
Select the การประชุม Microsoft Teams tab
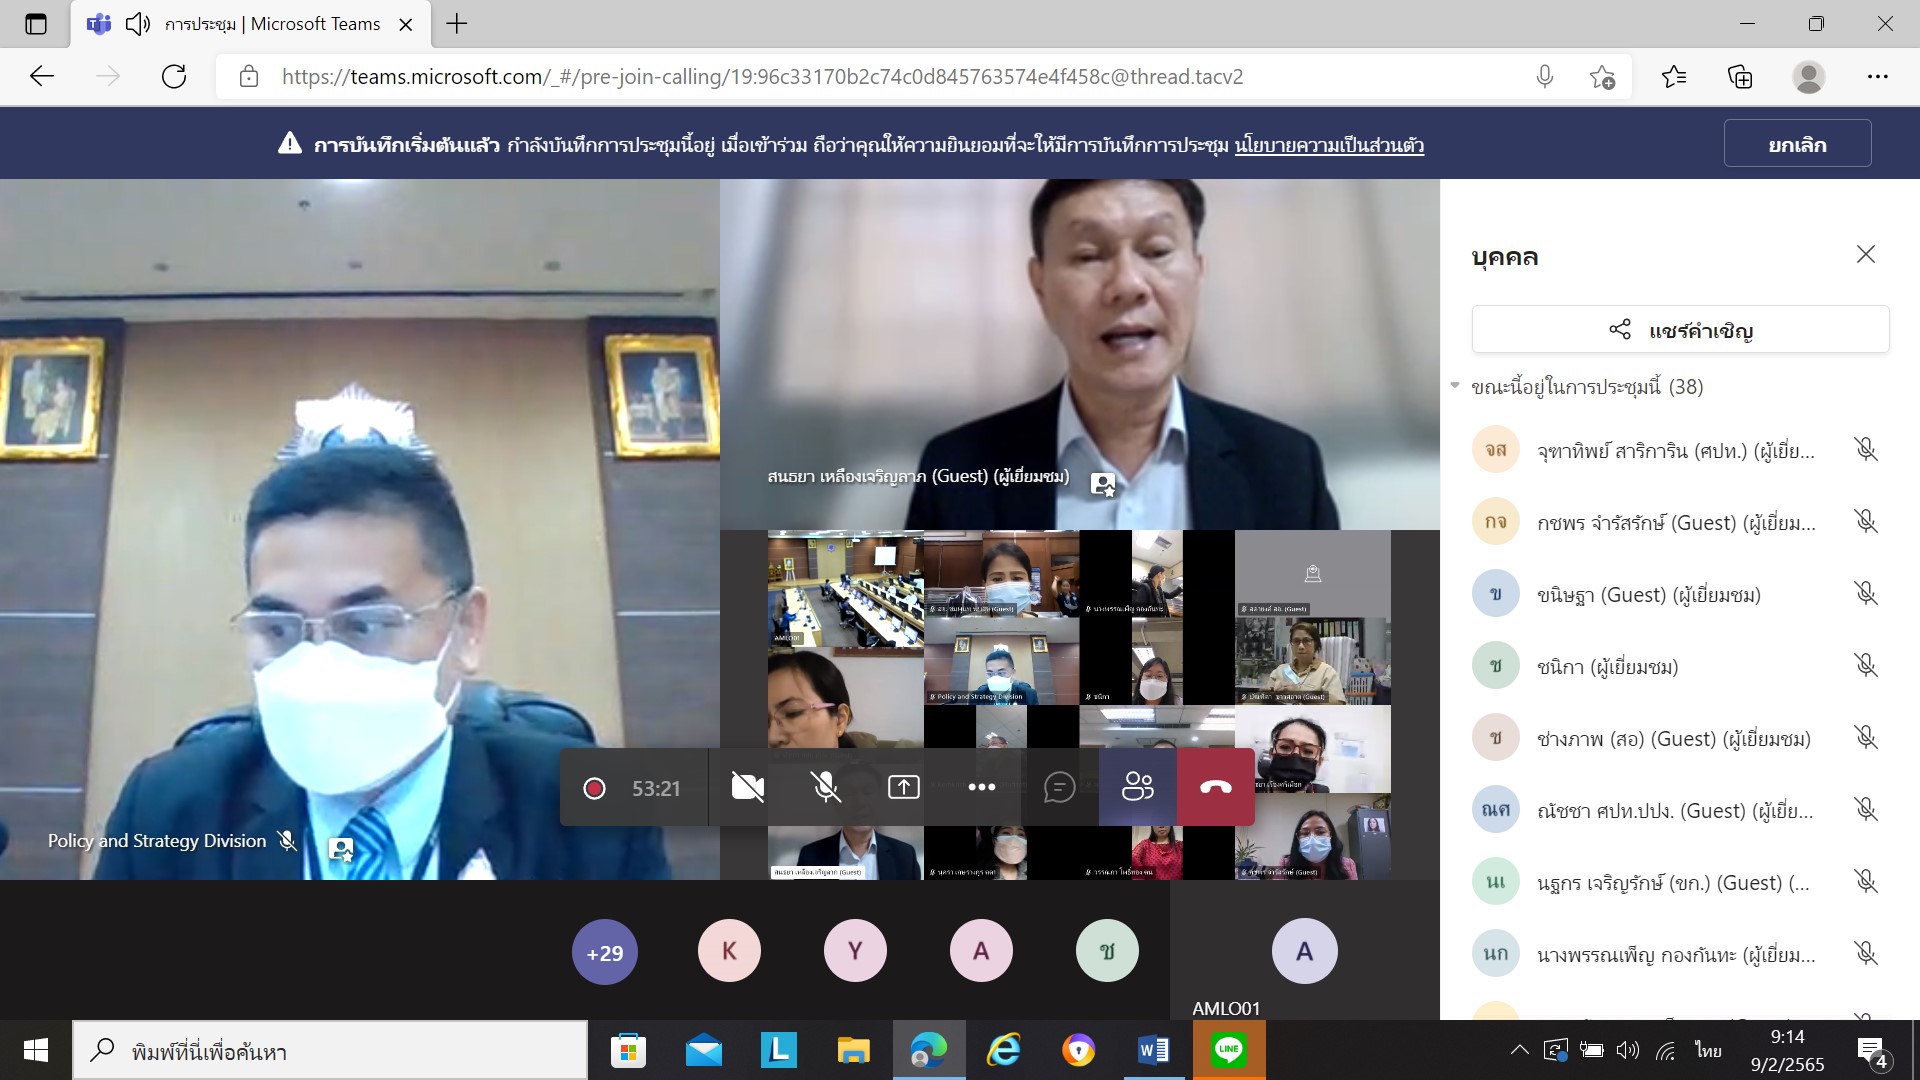coord(251,24)
